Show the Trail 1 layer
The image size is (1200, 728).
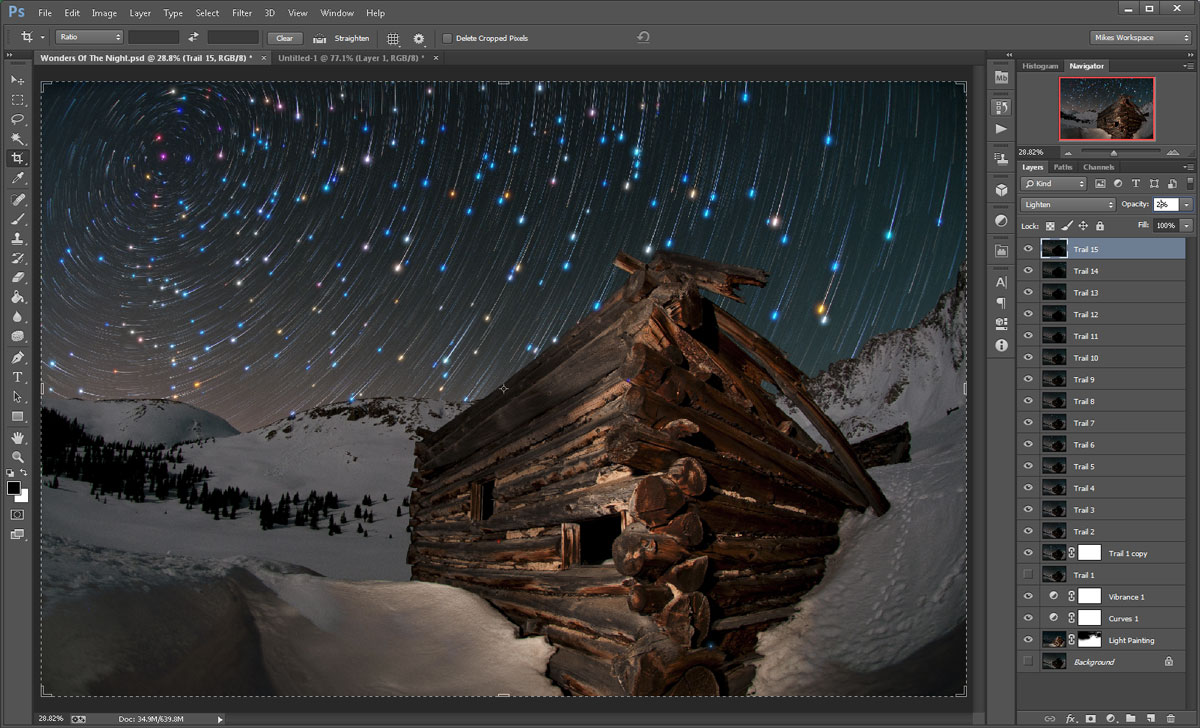[1028, 575]
